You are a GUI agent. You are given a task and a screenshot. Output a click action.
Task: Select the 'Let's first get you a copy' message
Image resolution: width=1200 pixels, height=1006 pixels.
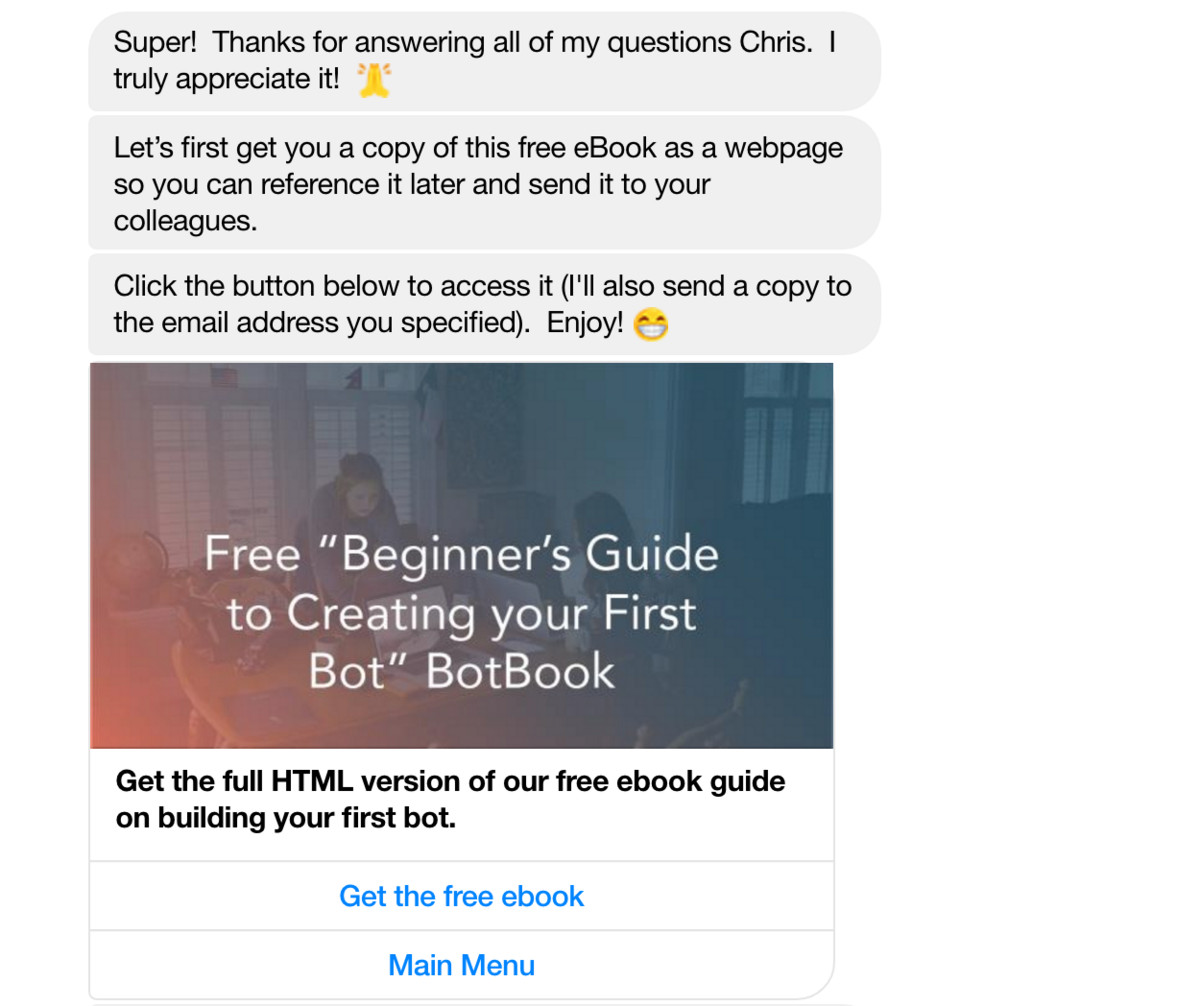pos(484,183)
